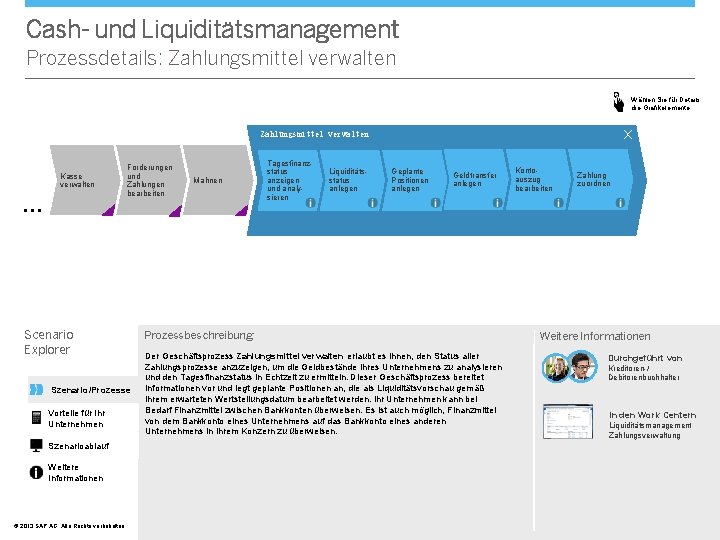Click the round info icon in Scenario Explorer
Image resolution: width=720 pixels, height=540 pixels.
click(36, 472)
